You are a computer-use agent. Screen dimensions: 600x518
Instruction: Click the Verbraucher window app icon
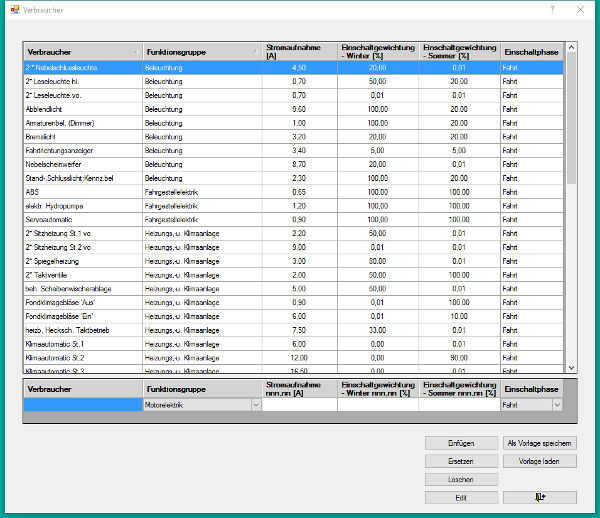(x=15, y=10)
